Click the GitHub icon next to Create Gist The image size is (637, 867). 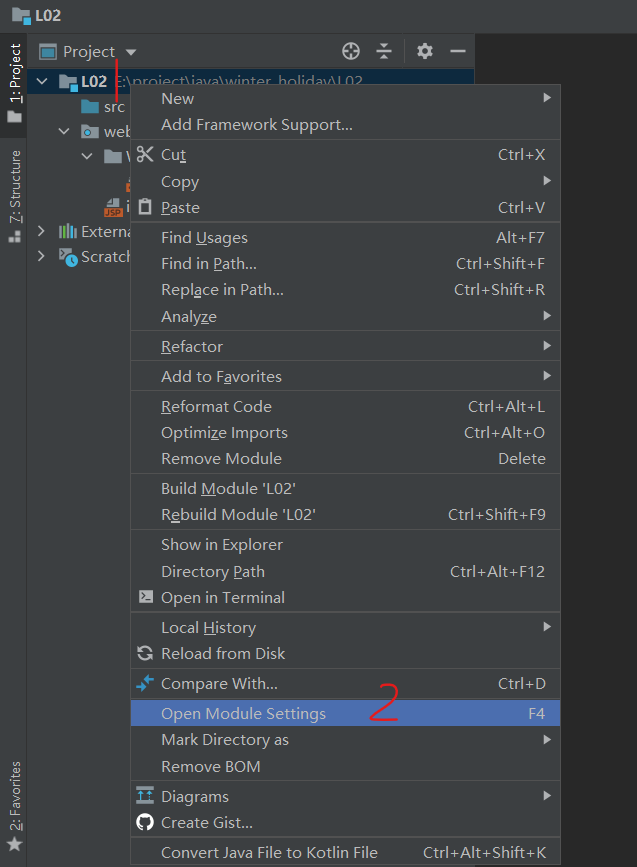pyautogui.click(x=145, y=822)
